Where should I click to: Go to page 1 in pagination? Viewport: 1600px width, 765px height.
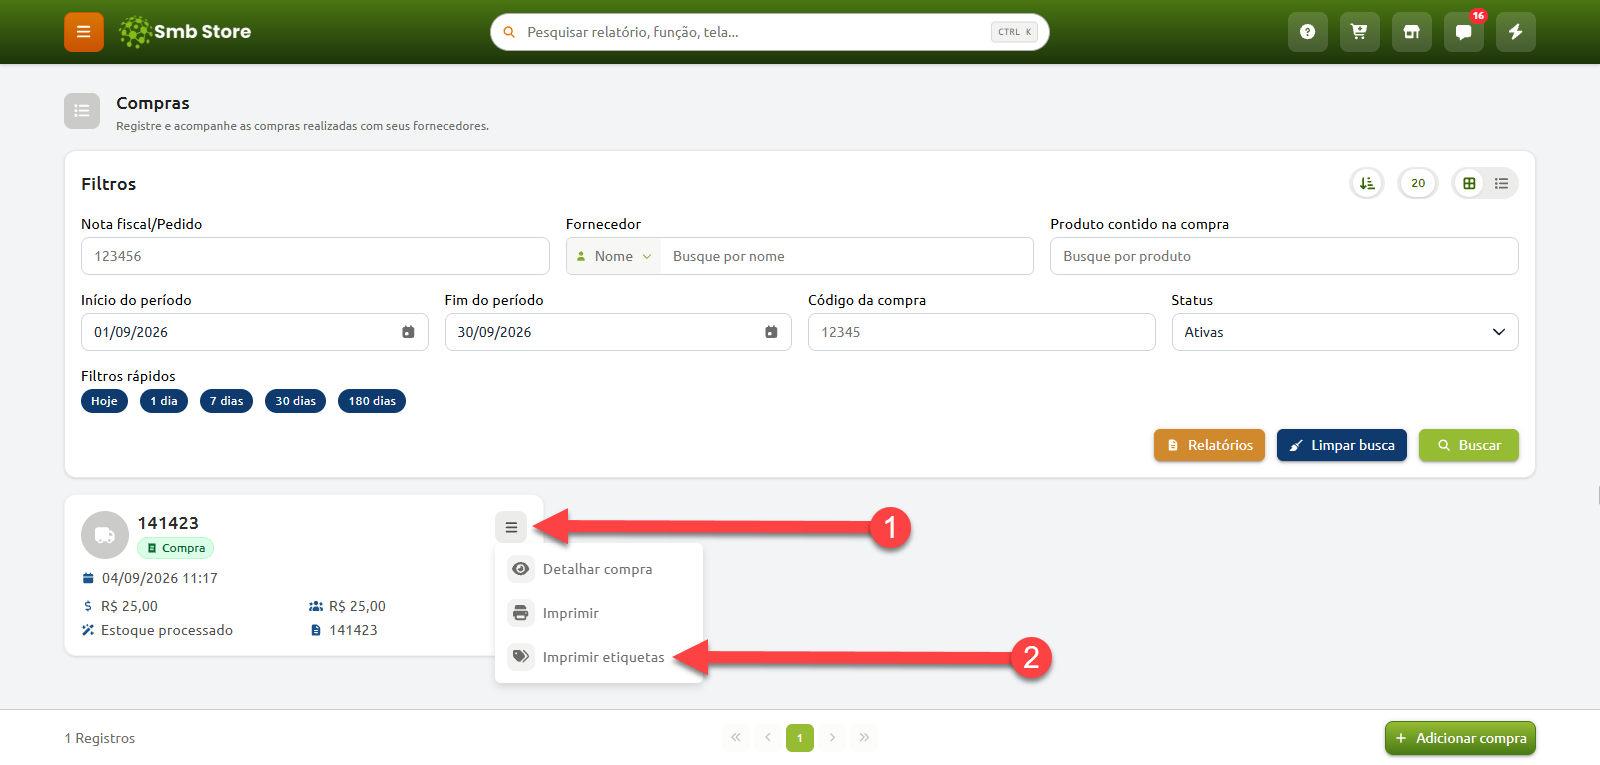(x=800, y=738)
